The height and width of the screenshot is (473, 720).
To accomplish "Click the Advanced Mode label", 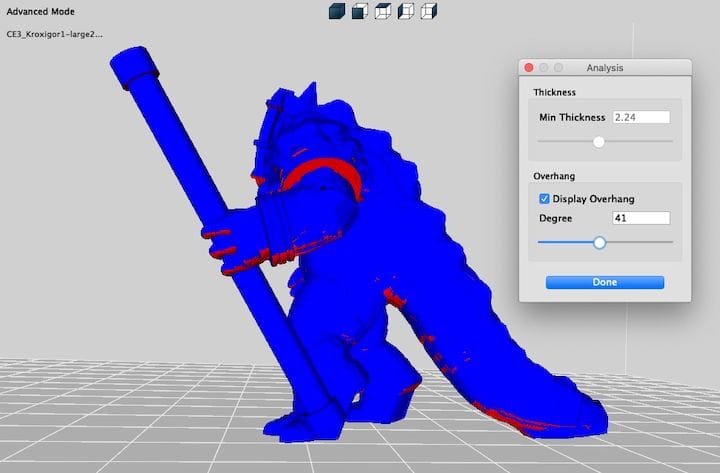I will [x=38, y=13].
